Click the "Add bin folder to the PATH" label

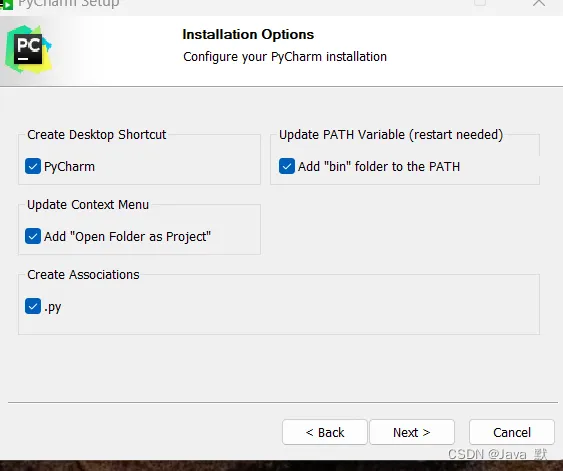[x=379, y=167]
